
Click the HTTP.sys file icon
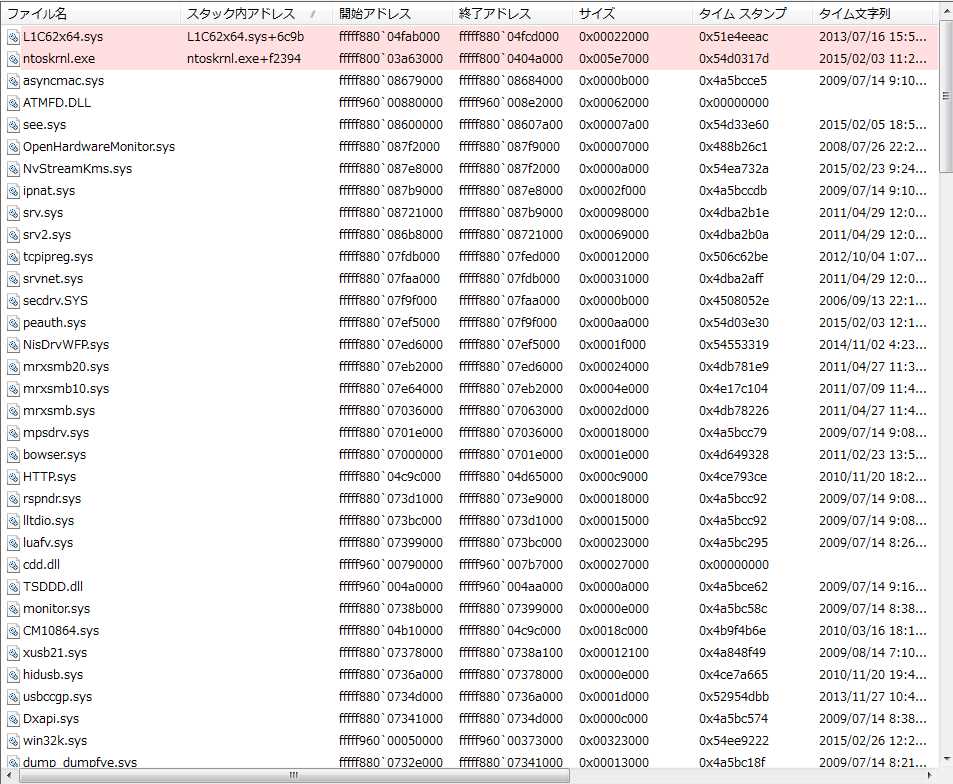click(x=13, y=477)
